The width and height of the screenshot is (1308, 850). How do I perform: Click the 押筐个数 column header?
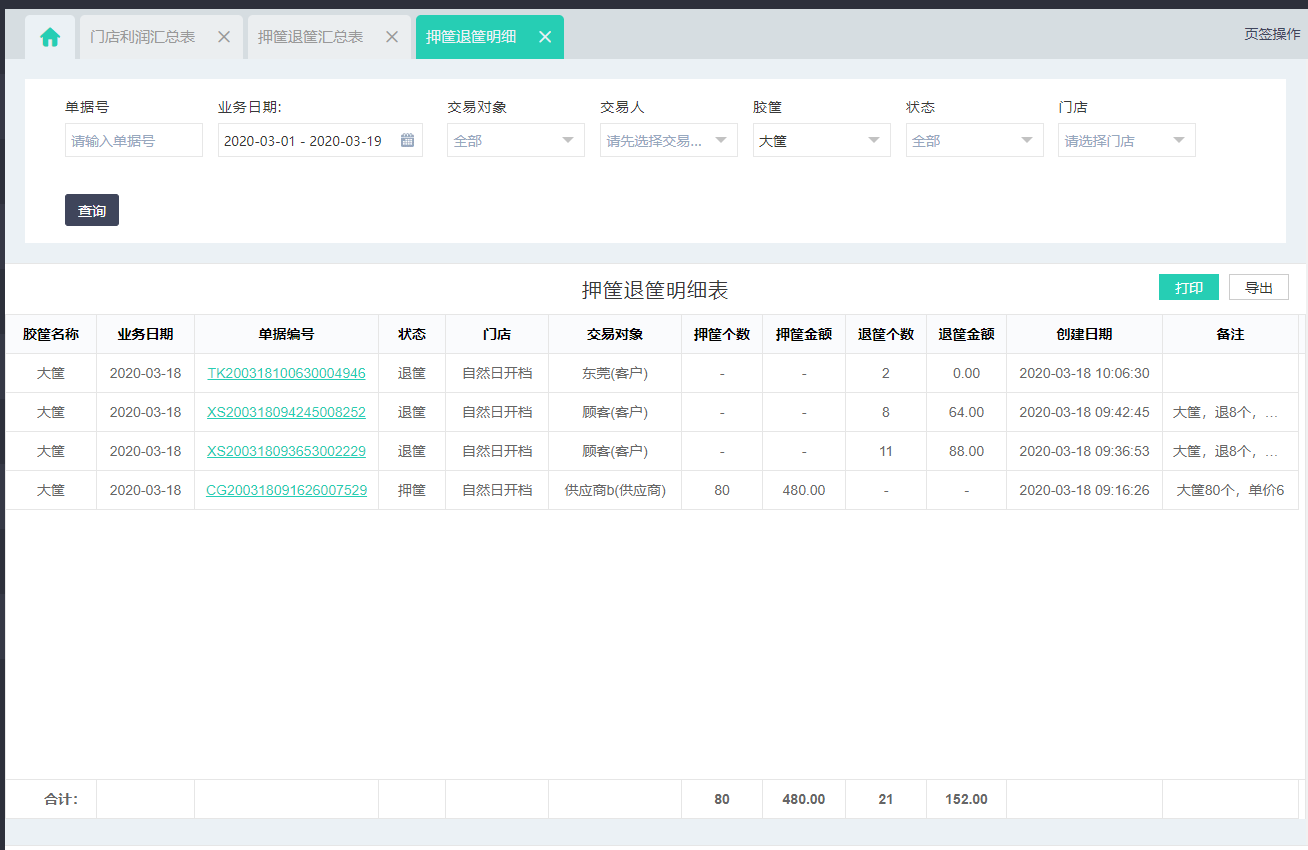pos(722,334)
